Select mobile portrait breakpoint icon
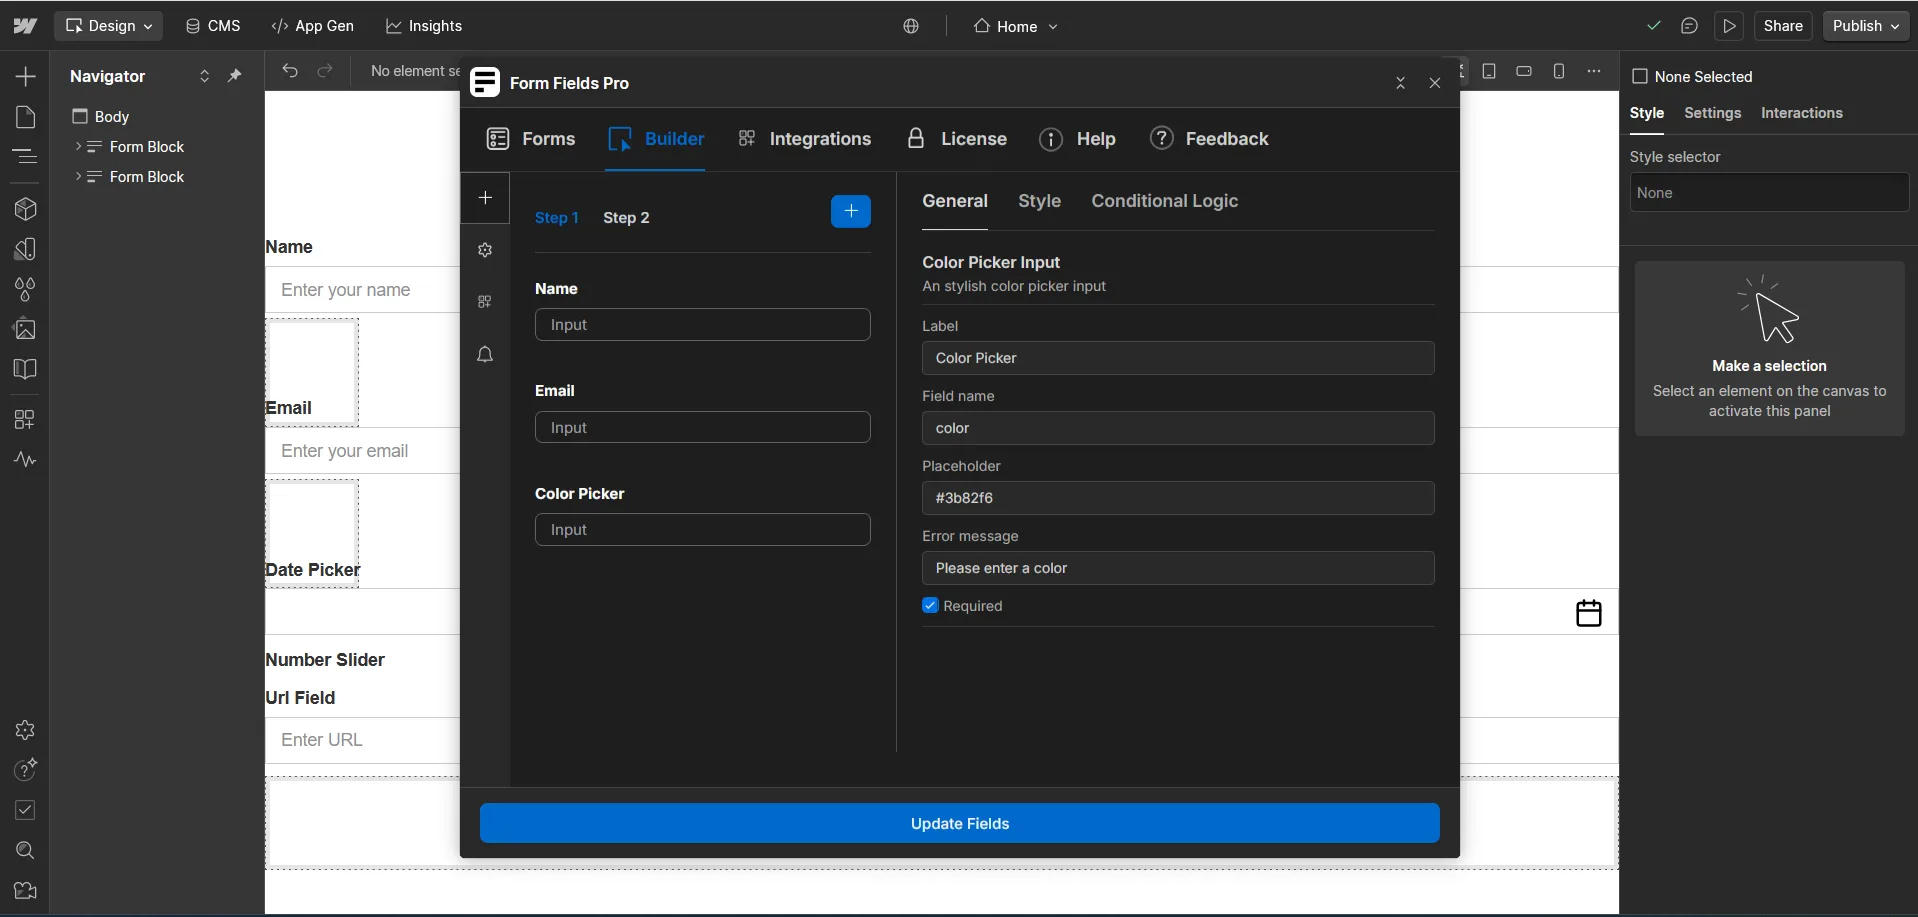The image size is (1918, 917). pyautogui.click(x=1559, y=71)
